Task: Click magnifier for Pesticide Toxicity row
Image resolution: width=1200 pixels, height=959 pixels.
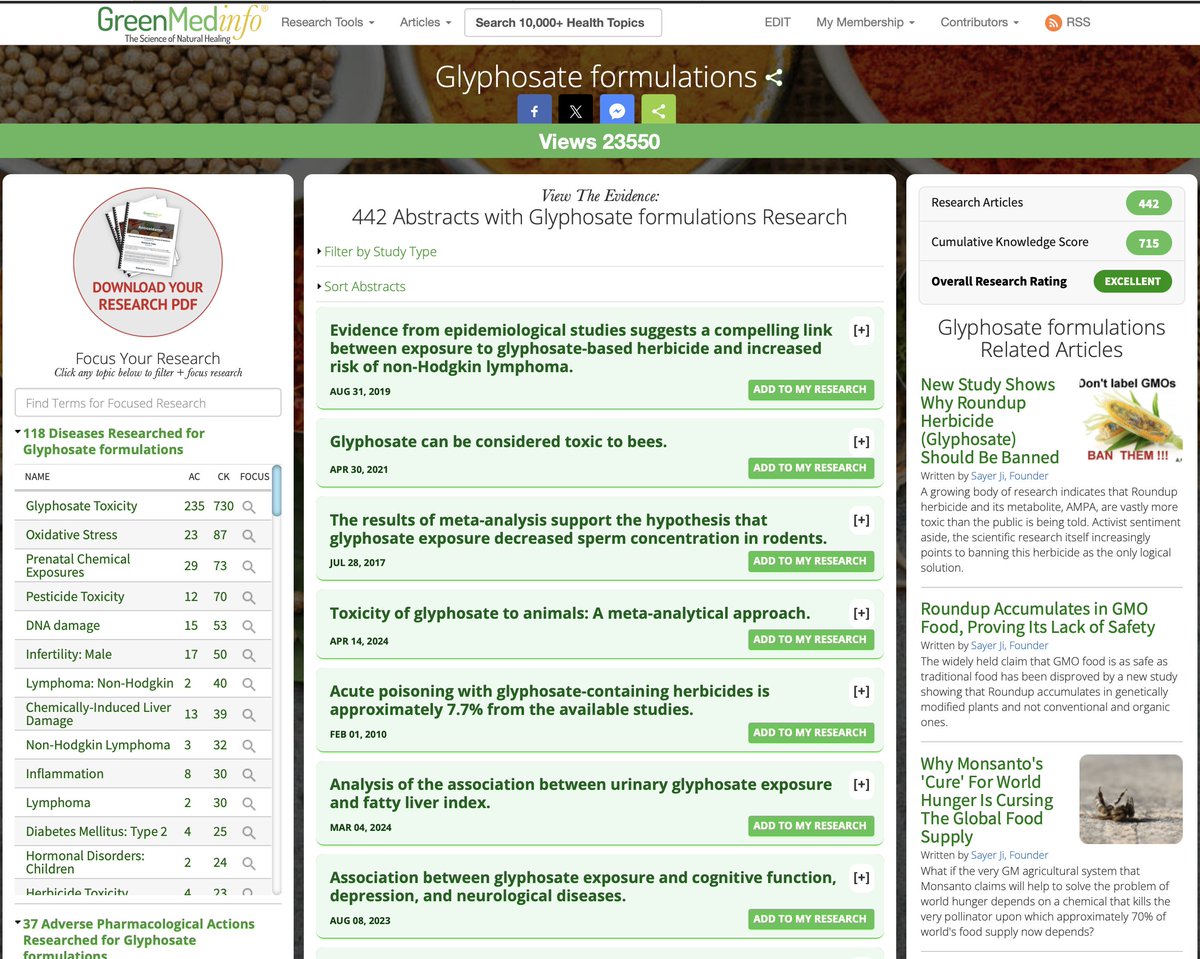Action: pyautogui.click(x=249, y=598)
